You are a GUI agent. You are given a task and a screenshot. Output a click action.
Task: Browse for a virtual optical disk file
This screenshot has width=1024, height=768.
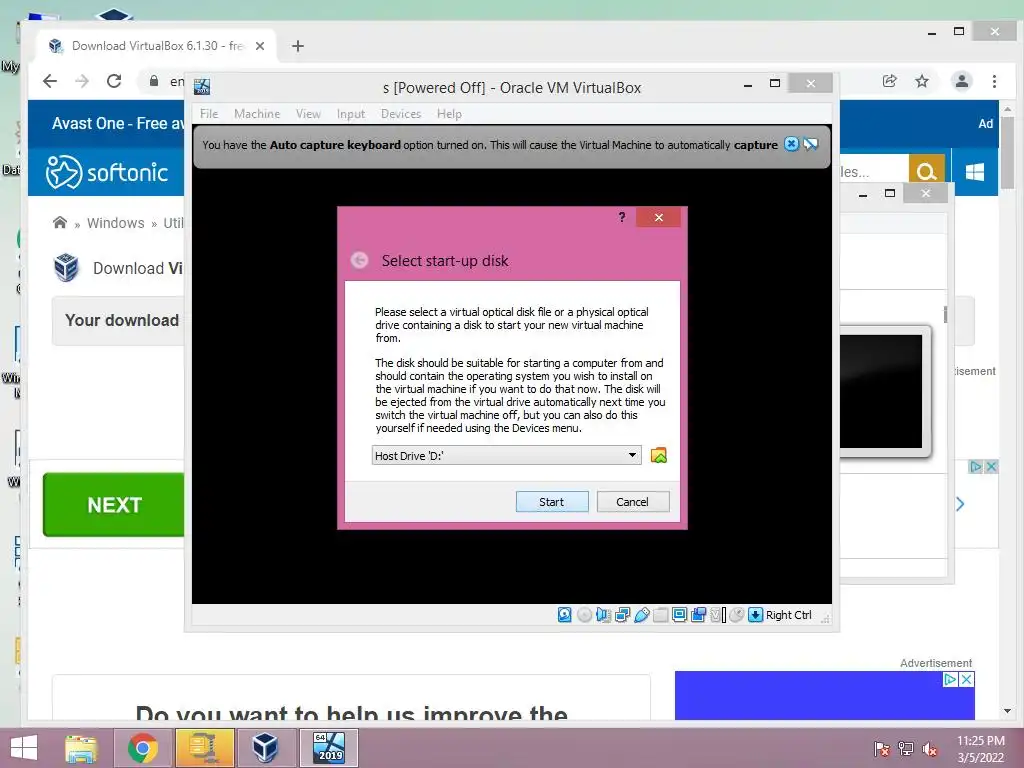659,455
